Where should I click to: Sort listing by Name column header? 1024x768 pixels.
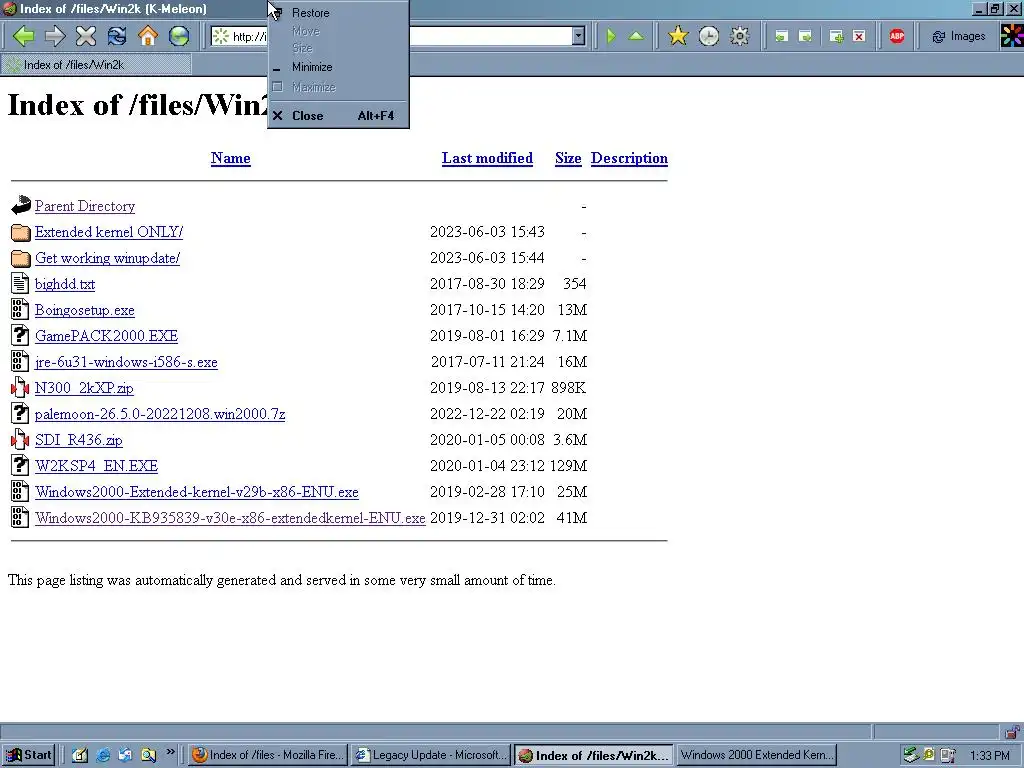pyautogui.click(x=231, y=158)
